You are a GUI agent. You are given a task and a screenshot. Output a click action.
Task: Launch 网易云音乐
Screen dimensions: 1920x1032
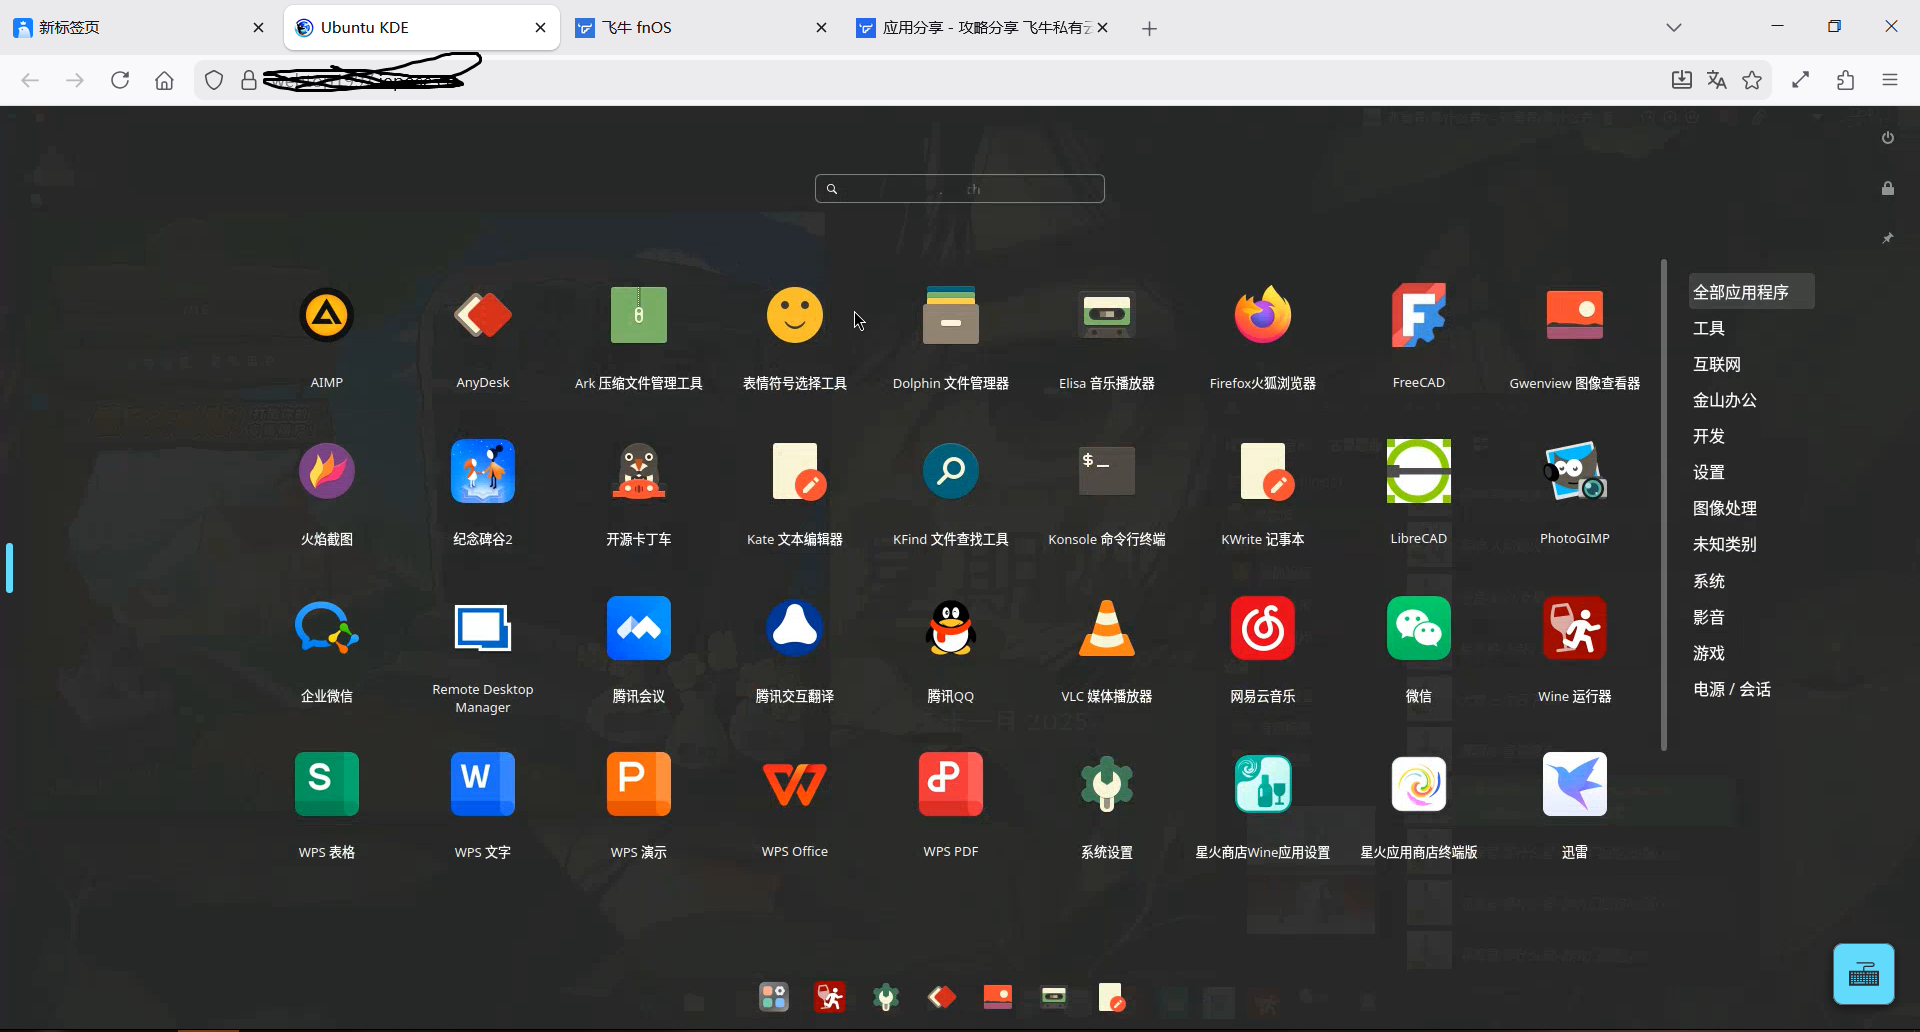point(1263,628)
